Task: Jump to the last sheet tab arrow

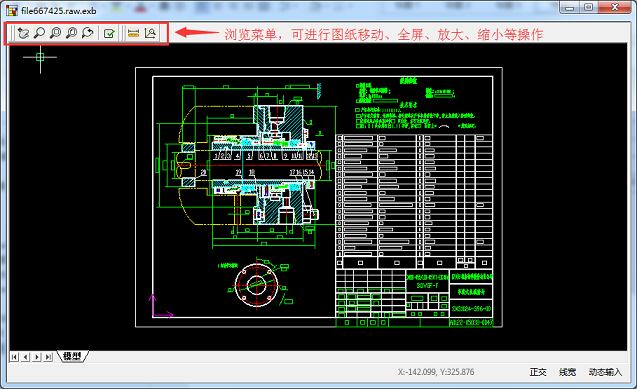Action: pyautogui.click(x=48, y=357)
